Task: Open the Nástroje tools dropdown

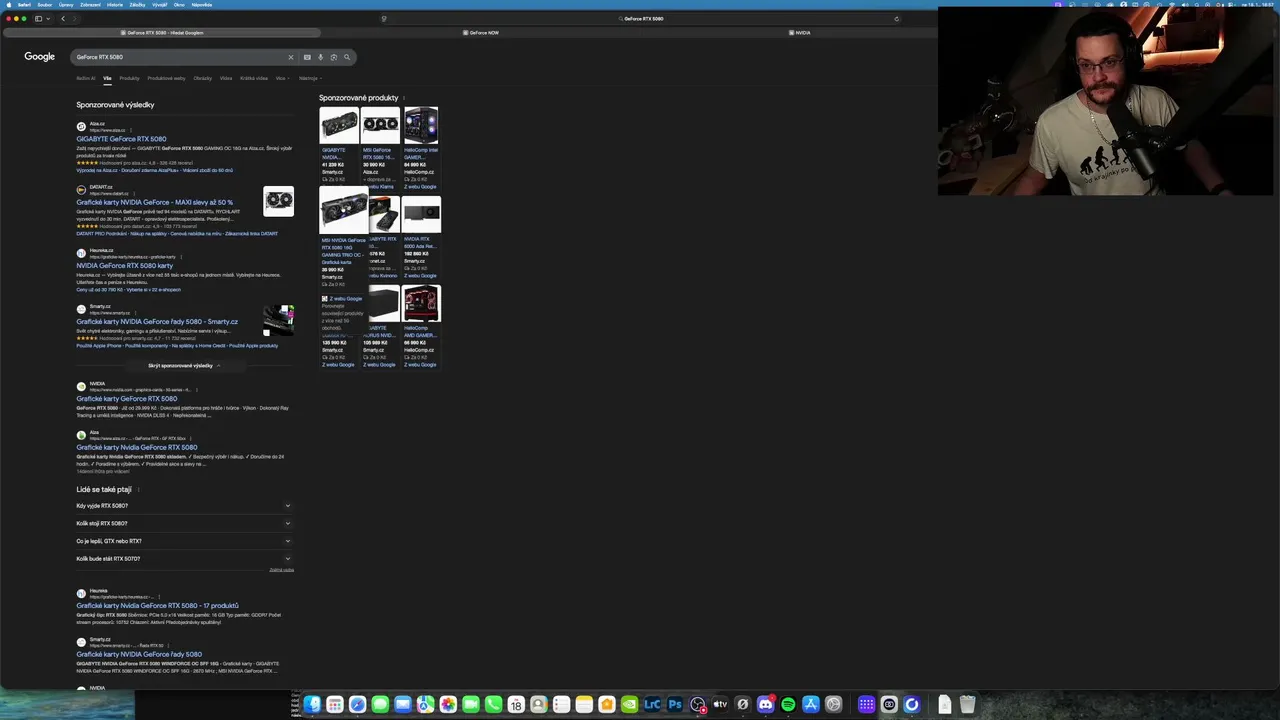Action: point(310,78)
